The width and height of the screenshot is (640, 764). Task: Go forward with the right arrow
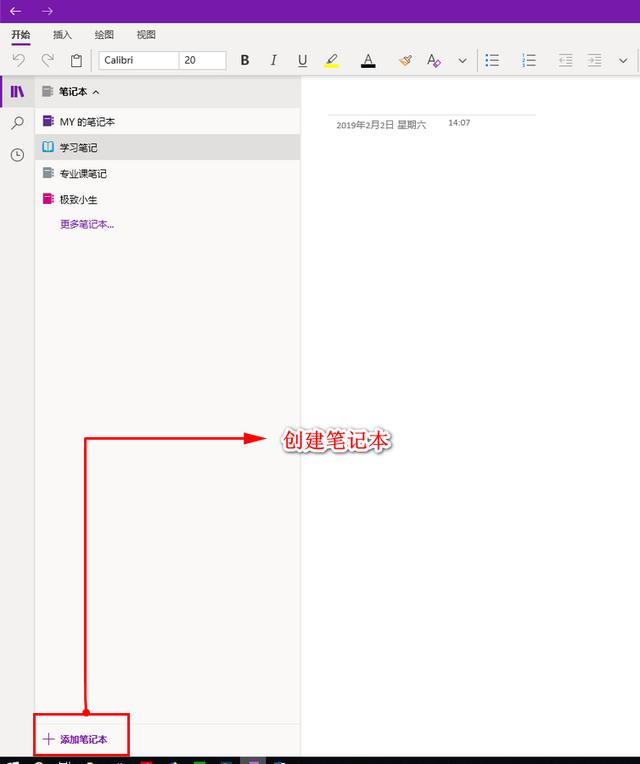click(47, 11)
